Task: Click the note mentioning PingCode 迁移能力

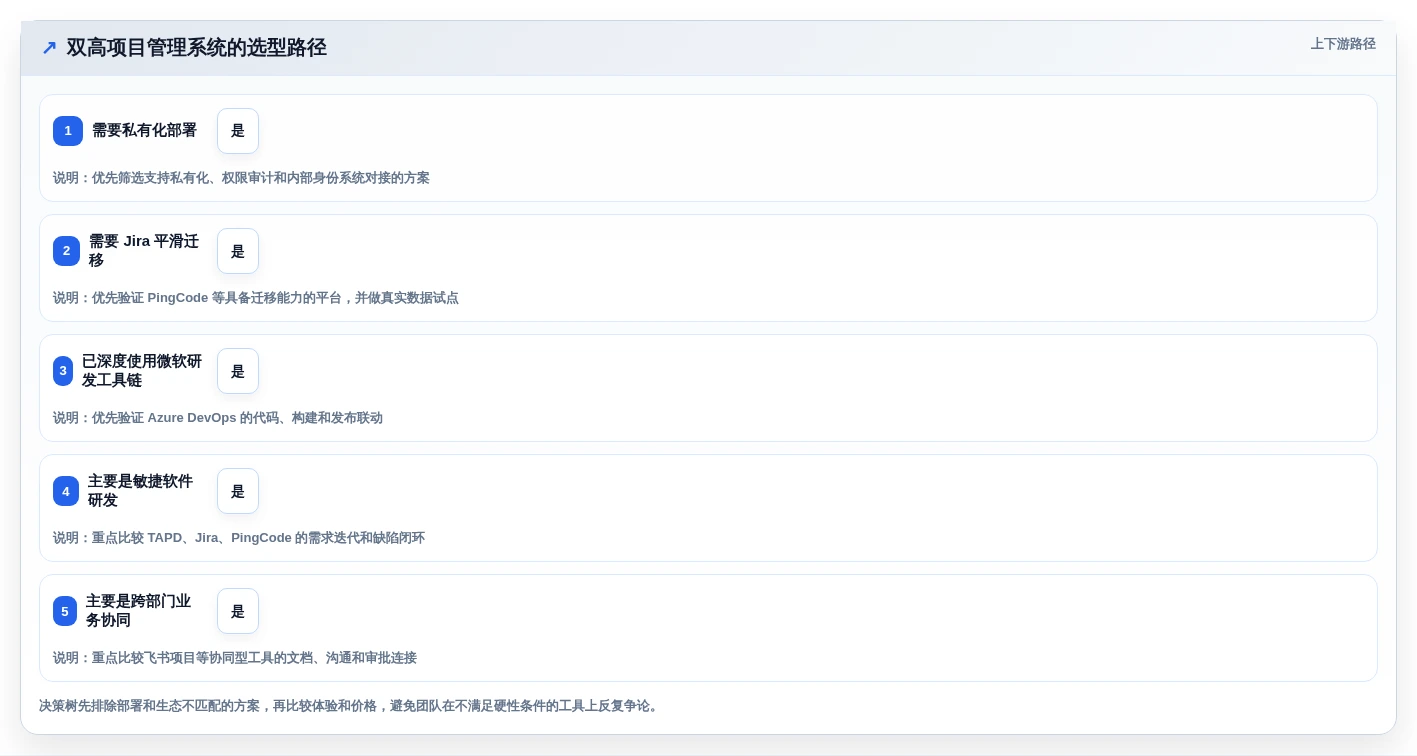Action: tap(256, 298)
